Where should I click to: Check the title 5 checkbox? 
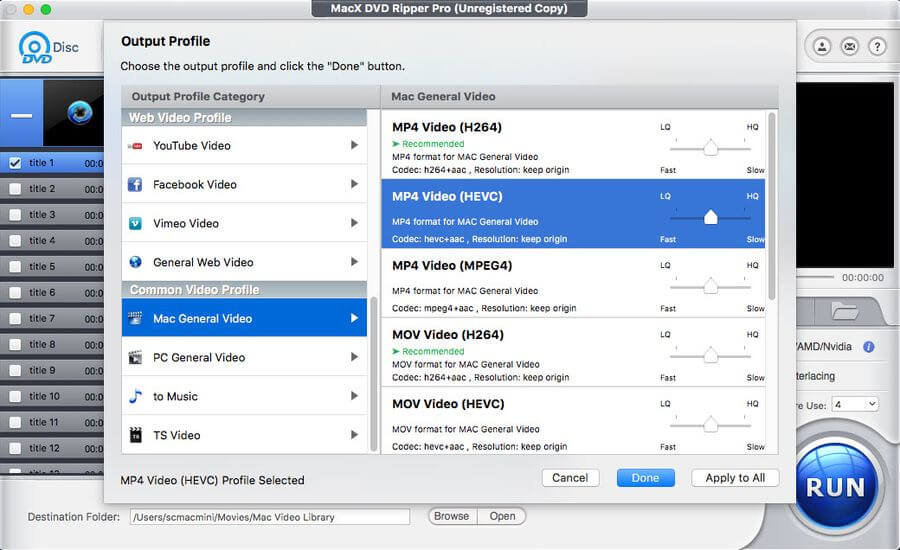(x=15, y=266)
